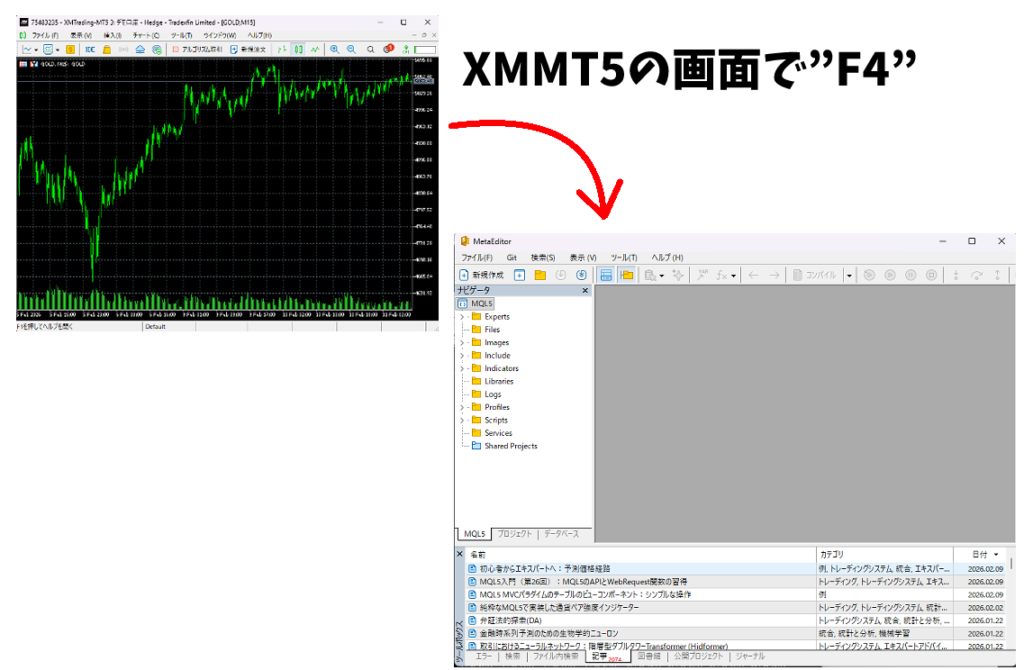This screenshot has width=1024, height=670.
Task: Click the new project plus icon in MetaEditor
Action: click(x=519, y=275)
